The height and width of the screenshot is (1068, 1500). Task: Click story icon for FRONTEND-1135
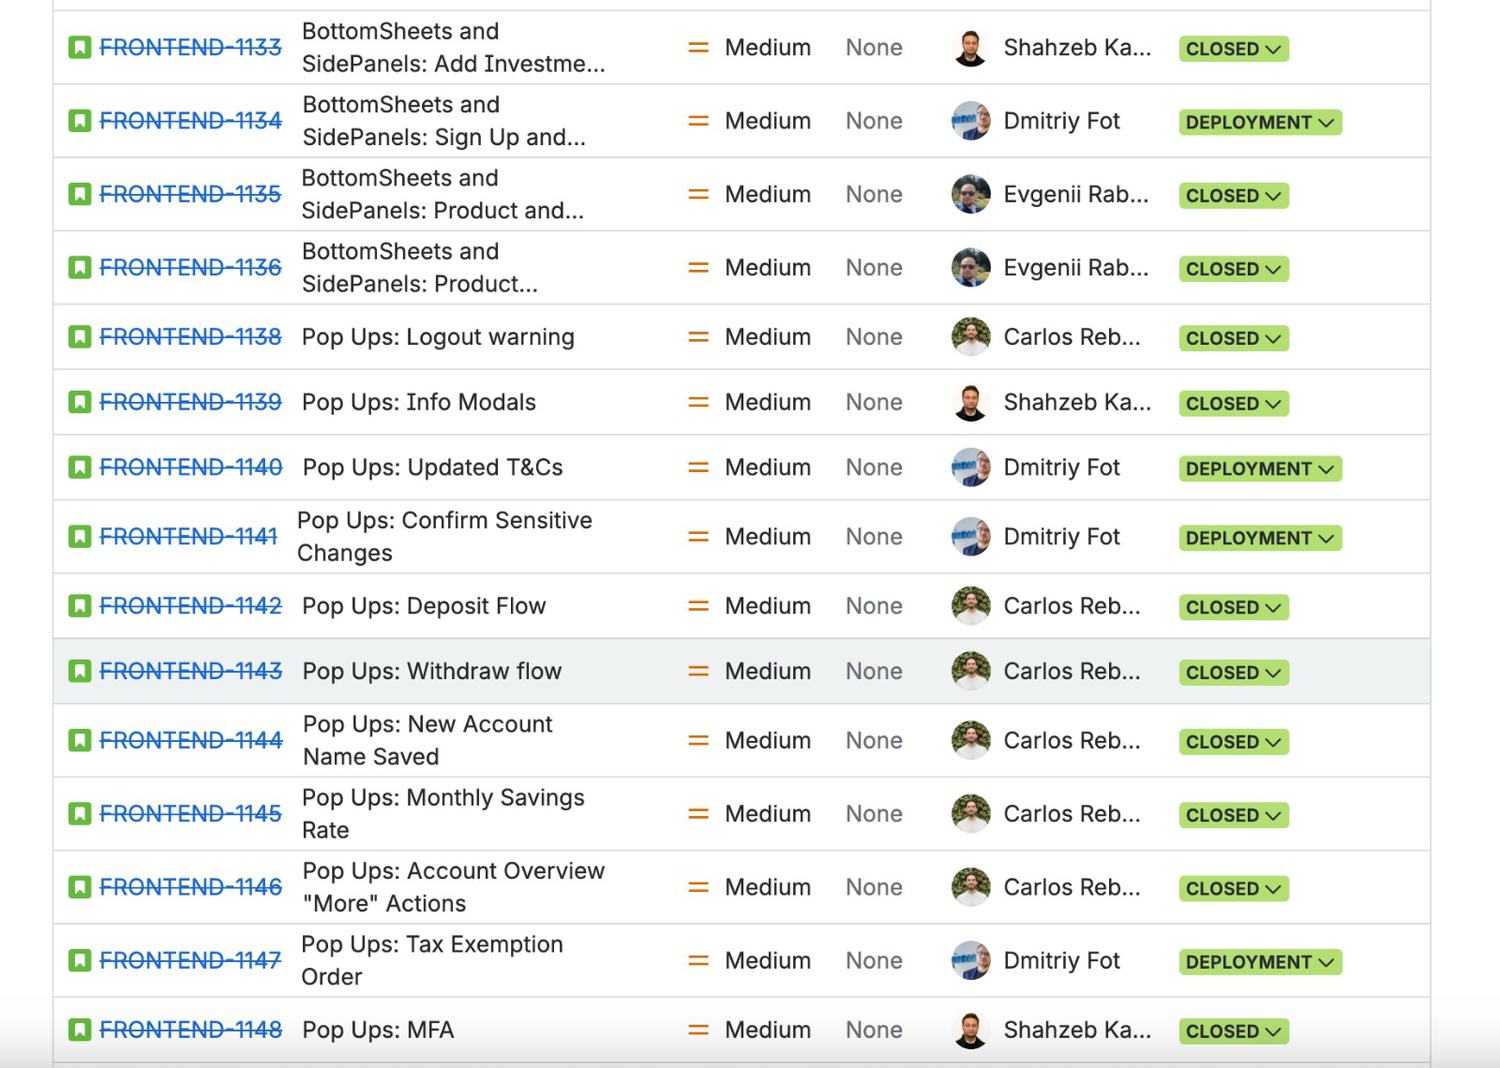(80, 194)
